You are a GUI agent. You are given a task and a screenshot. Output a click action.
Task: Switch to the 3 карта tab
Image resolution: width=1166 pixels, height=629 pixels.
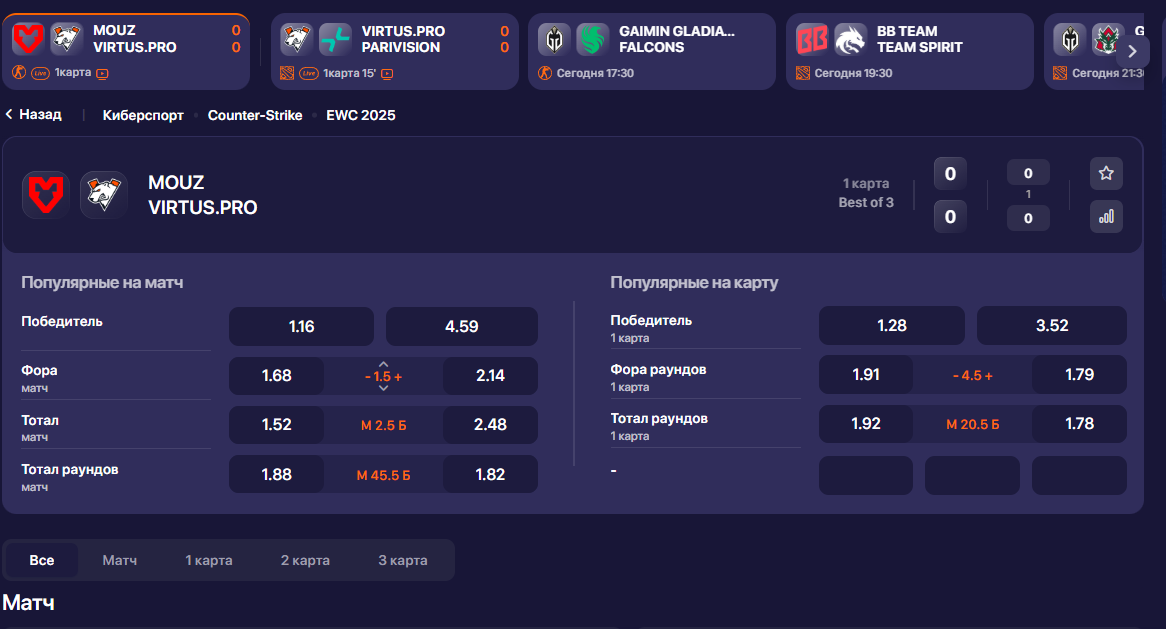click(x=403, y=560)
